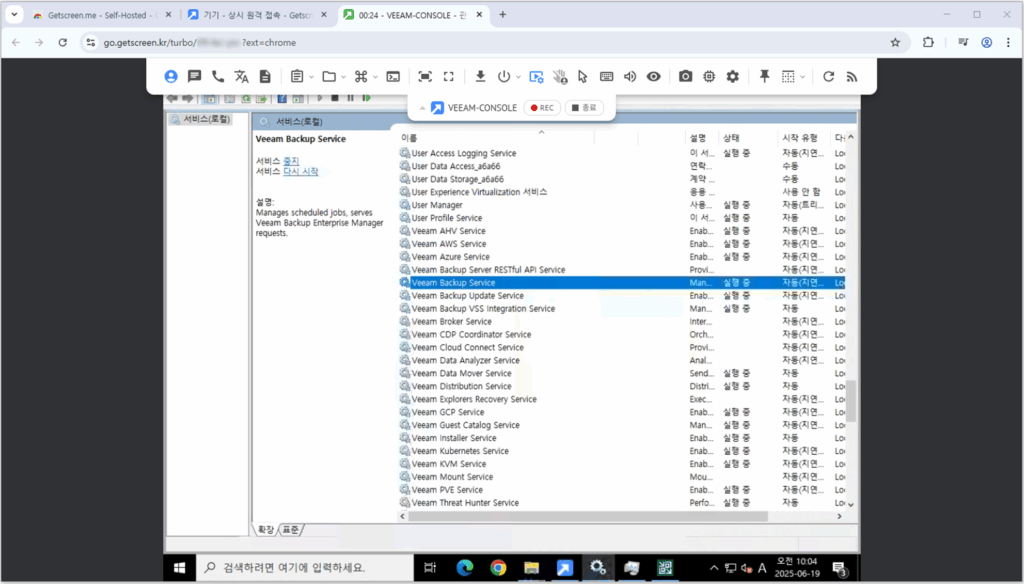Switch to the 확장 tab
This screenshot has width=1024, height=584.
tap(266, 529)
